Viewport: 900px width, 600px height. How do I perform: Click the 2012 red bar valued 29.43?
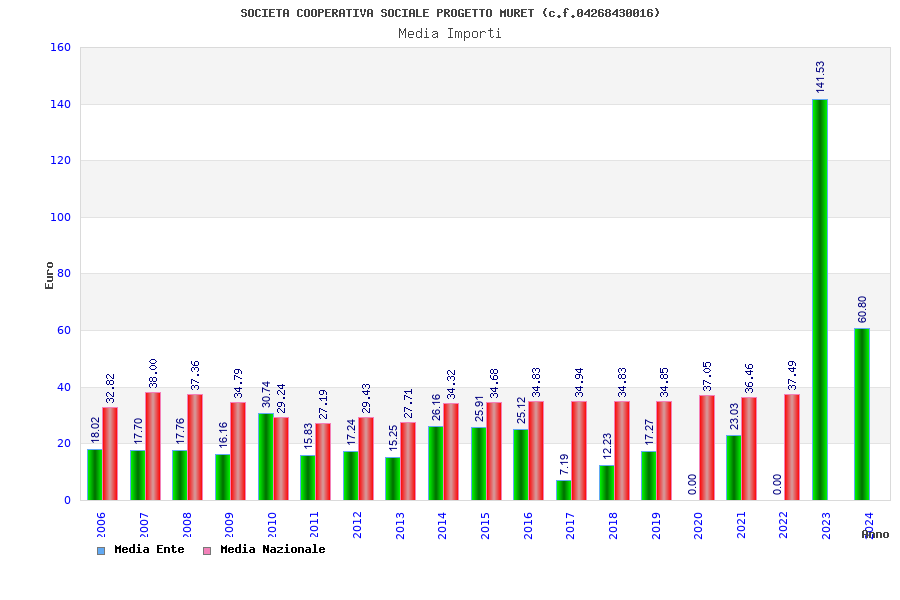(x=366, y=458)
